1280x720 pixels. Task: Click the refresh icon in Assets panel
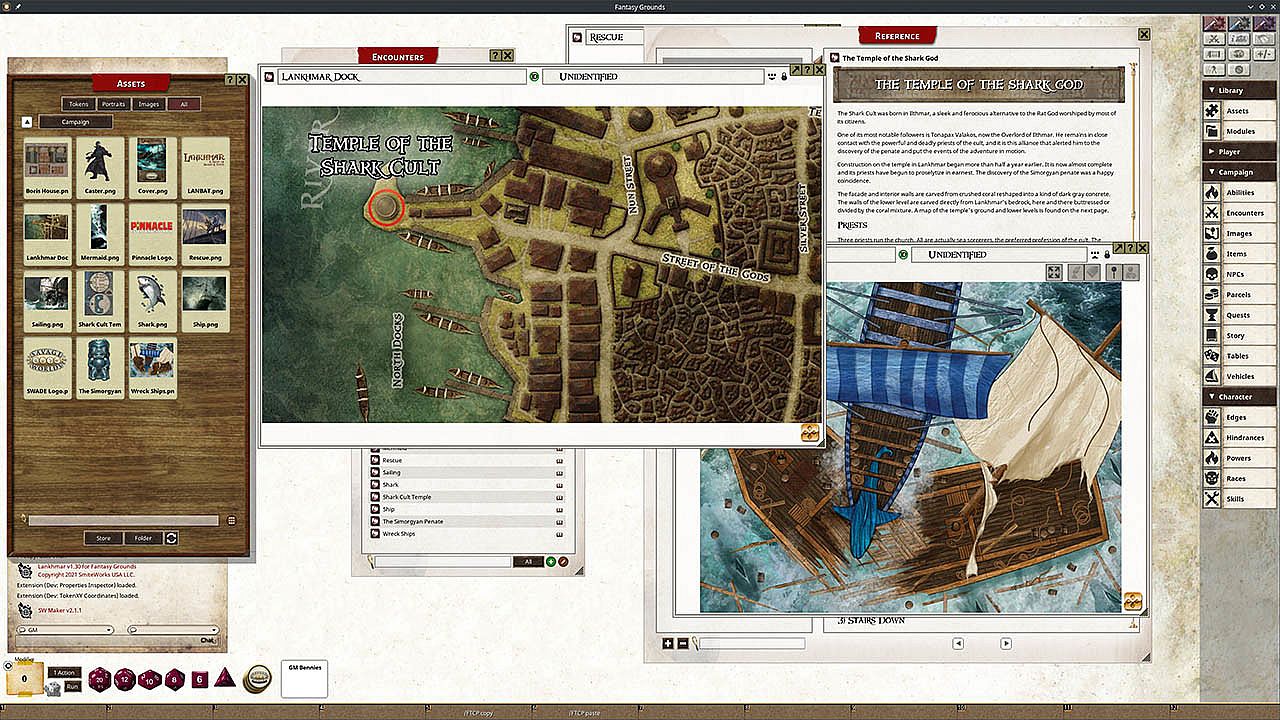tap(172, 538)
